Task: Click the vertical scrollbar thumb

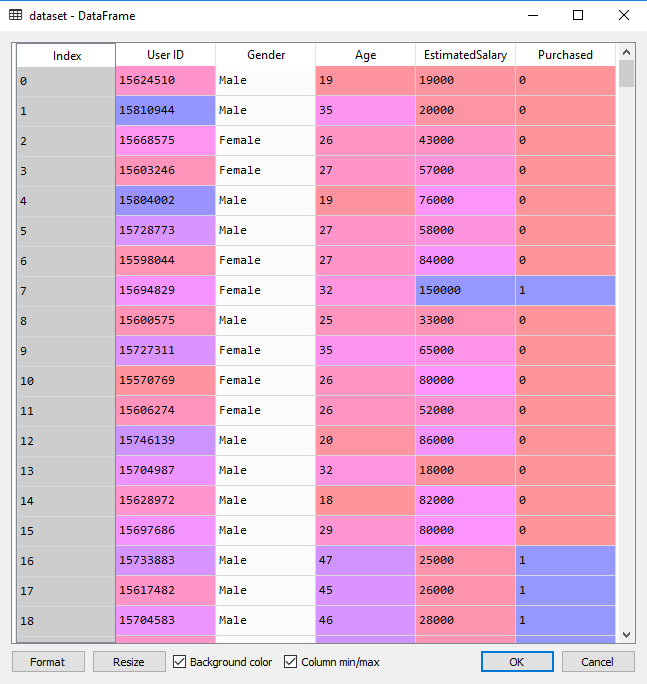Action: (626, 75)
